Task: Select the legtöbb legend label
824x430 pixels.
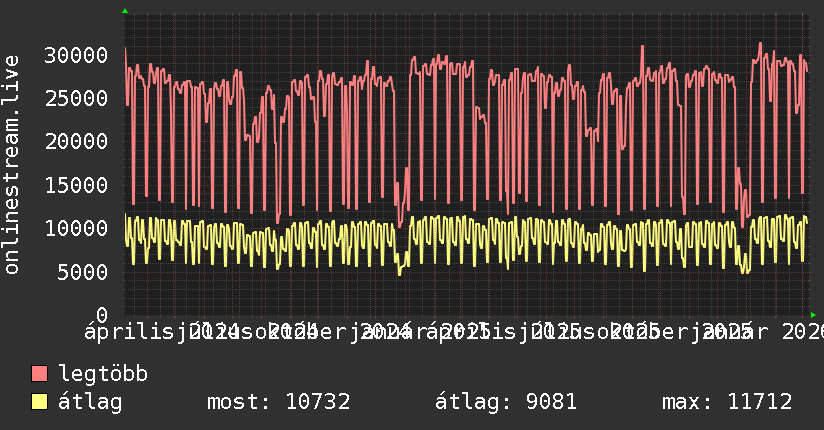Action: (103, 375)
